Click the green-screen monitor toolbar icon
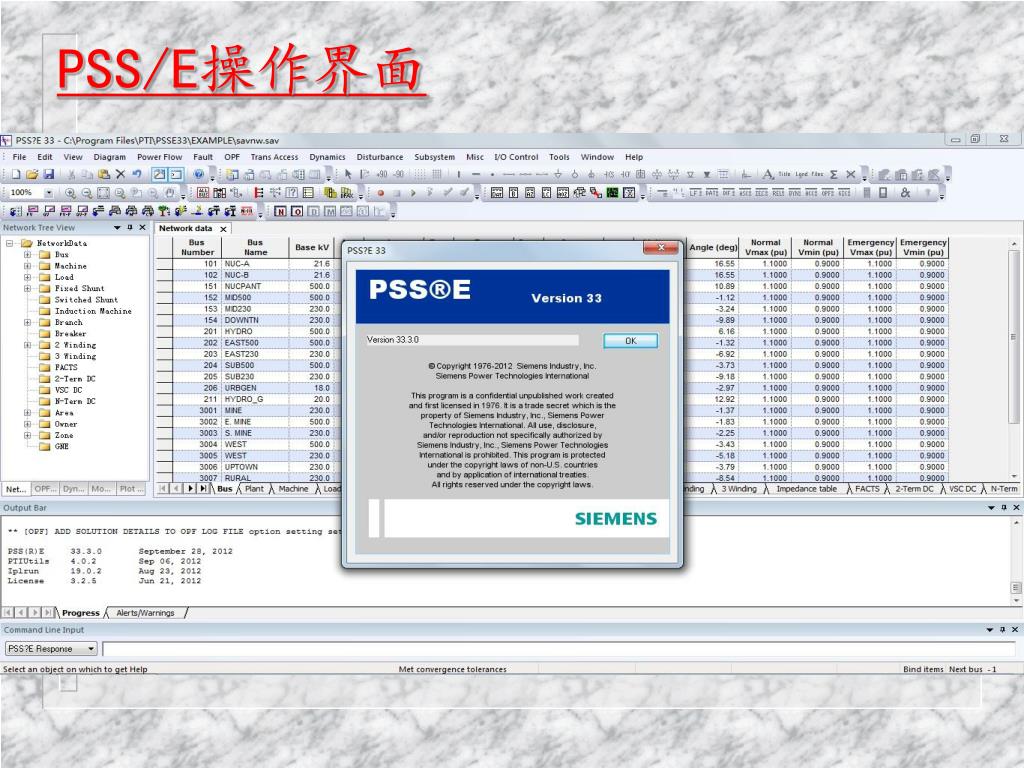The image size is (1024, 768). coord(612,193)
